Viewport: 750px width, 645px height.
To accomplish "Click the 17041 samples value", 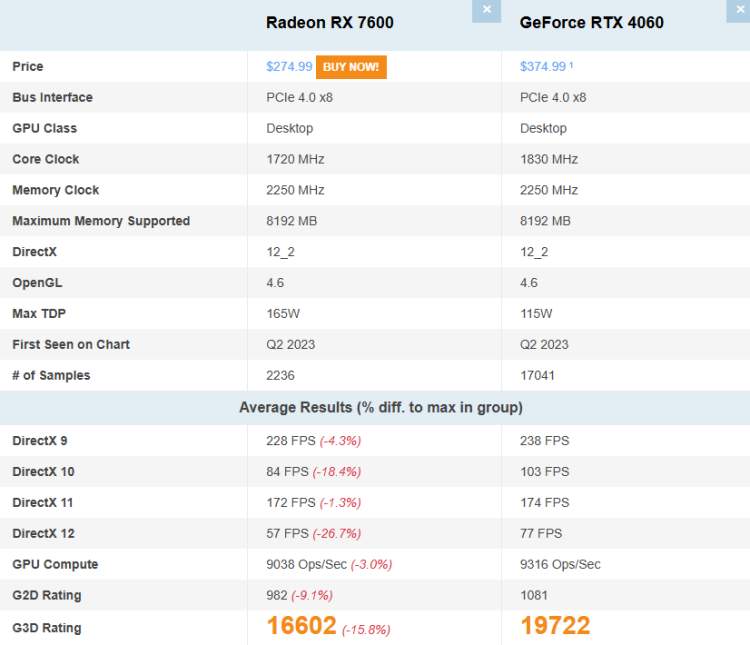I will click(x=537, y=376).
